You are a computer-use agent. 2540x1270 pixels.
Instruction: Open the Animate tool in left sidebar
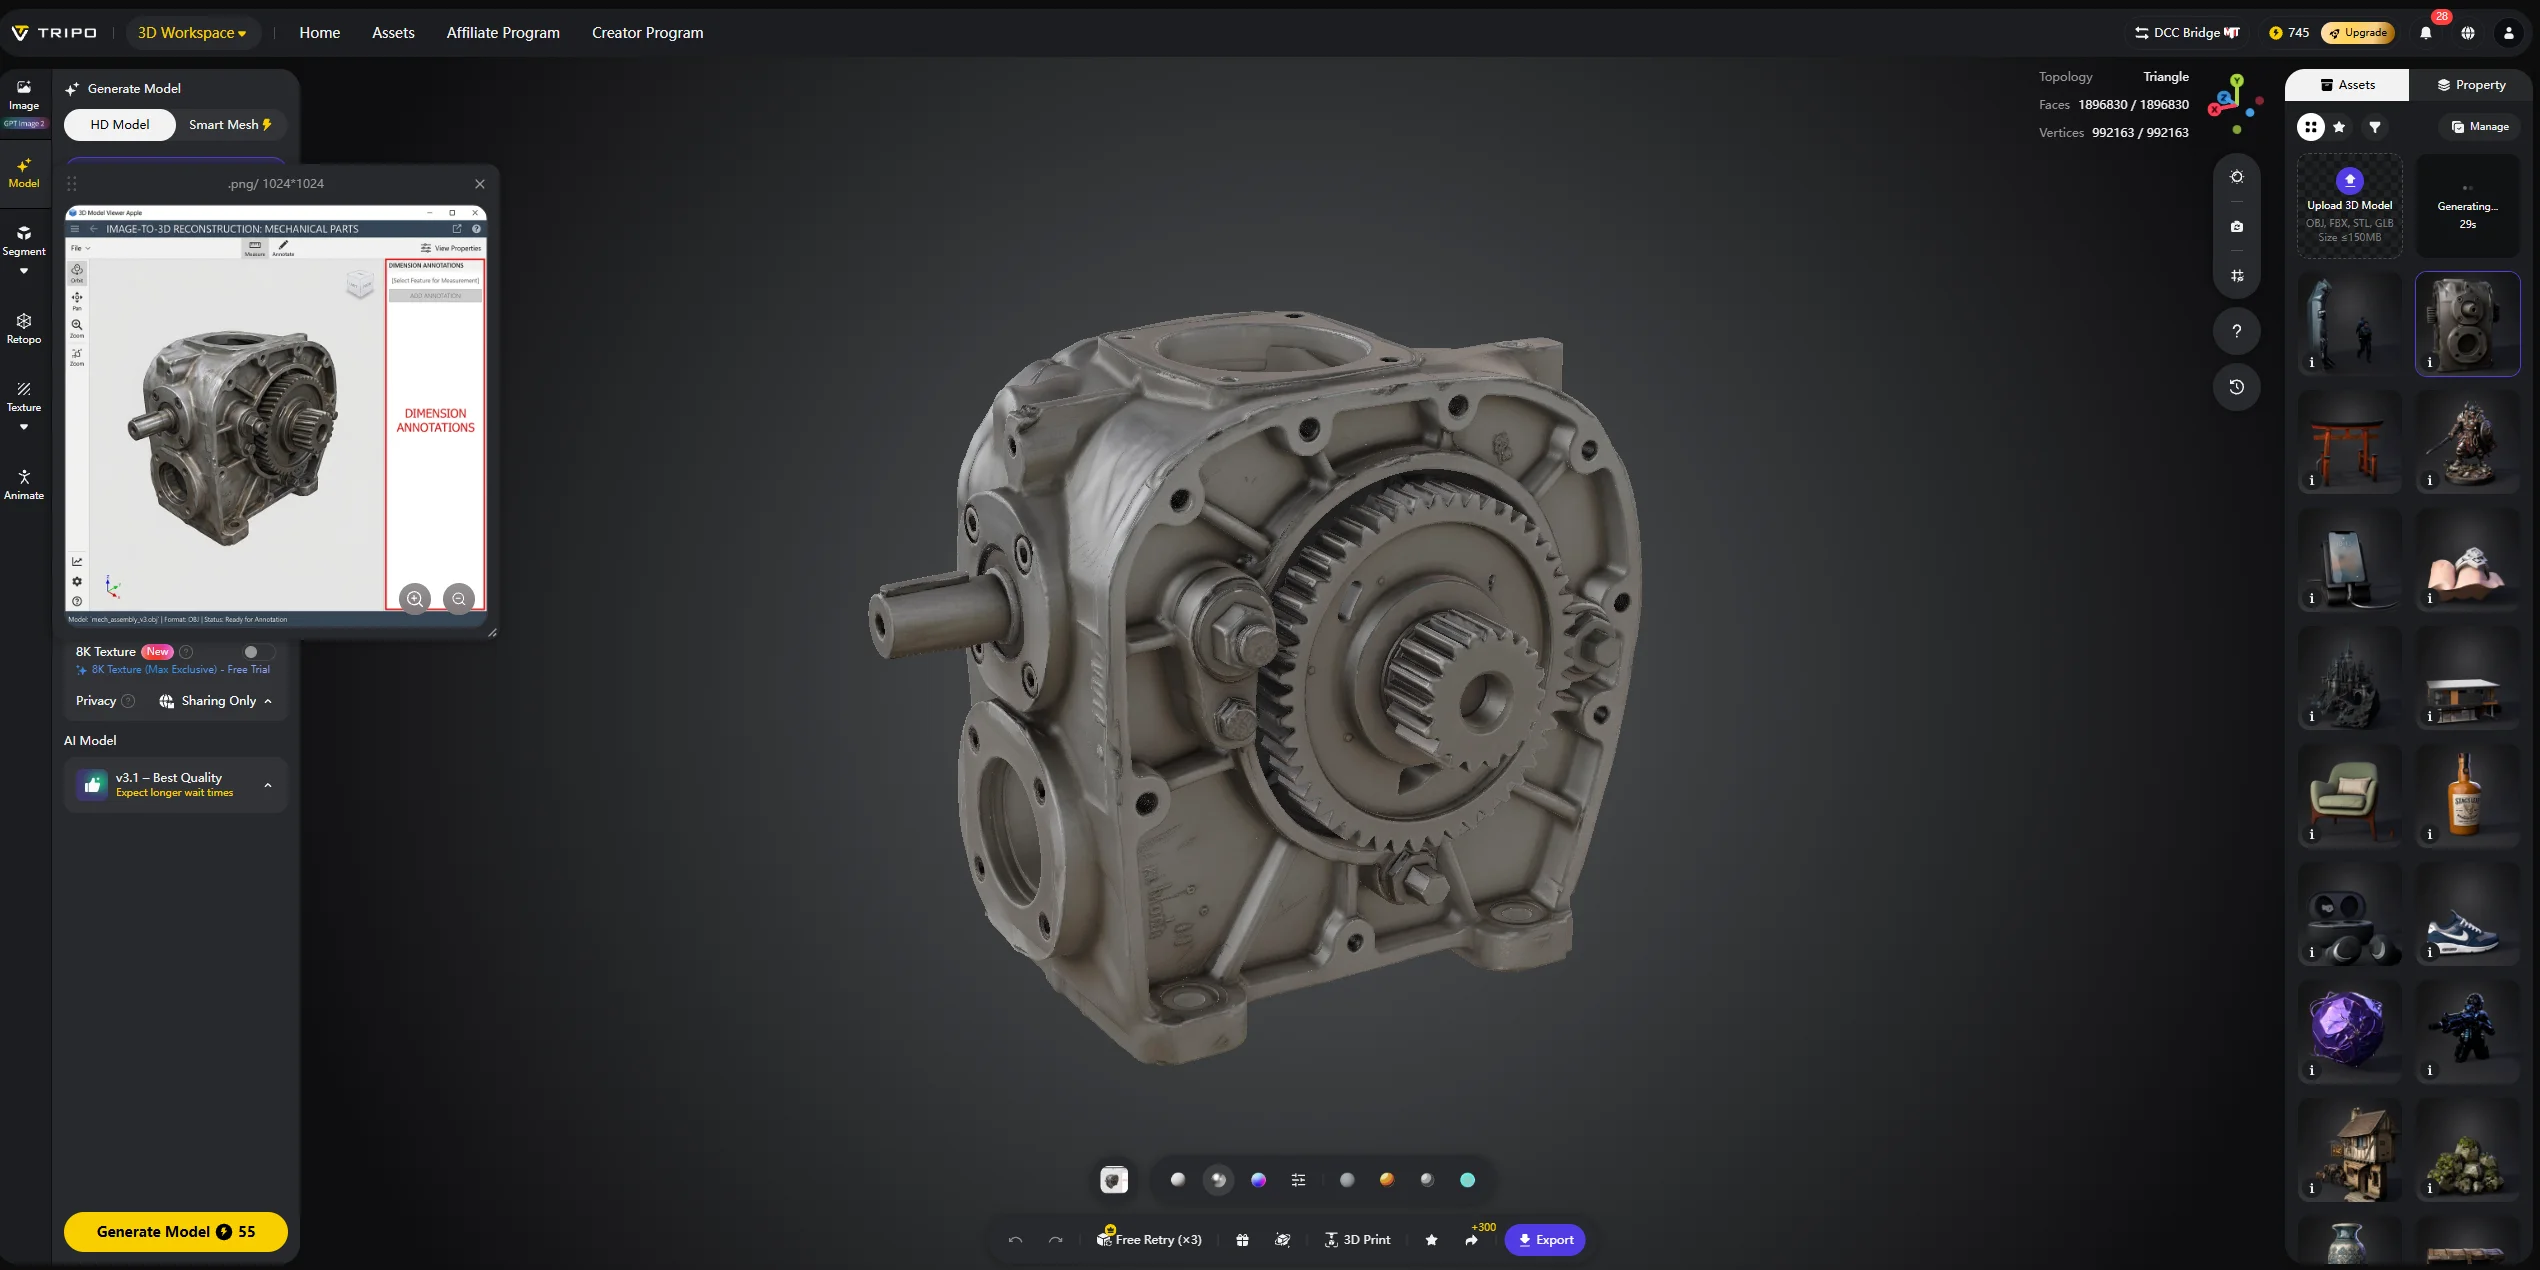24,485
